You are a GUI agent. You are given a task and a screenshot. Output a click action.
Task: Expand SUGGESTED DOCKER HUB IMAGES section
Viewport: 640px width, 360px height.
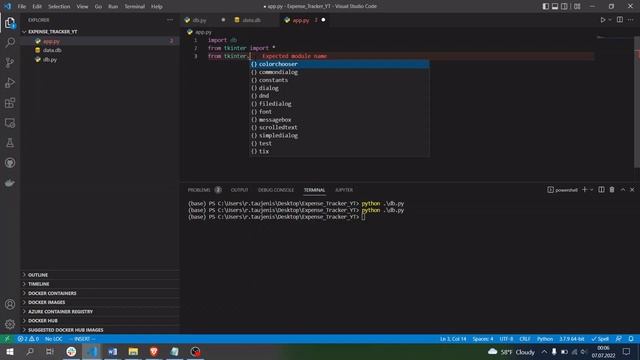pyautogui.click(x=65, y=330)
